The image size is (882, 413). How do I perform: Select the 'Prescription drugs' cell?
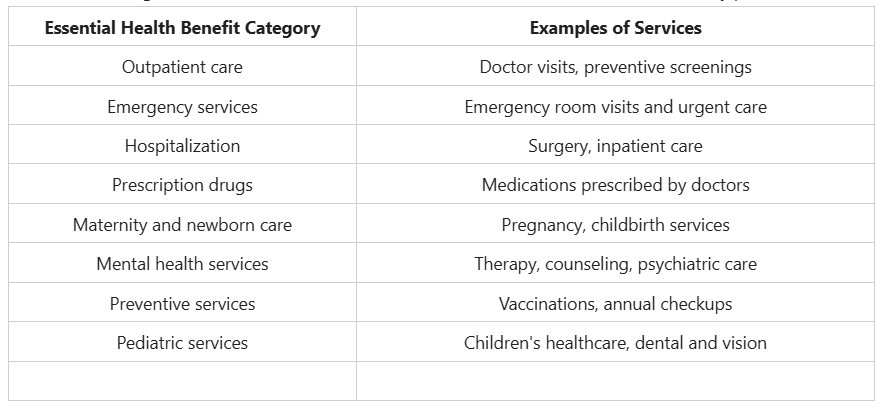coord(182,185)
